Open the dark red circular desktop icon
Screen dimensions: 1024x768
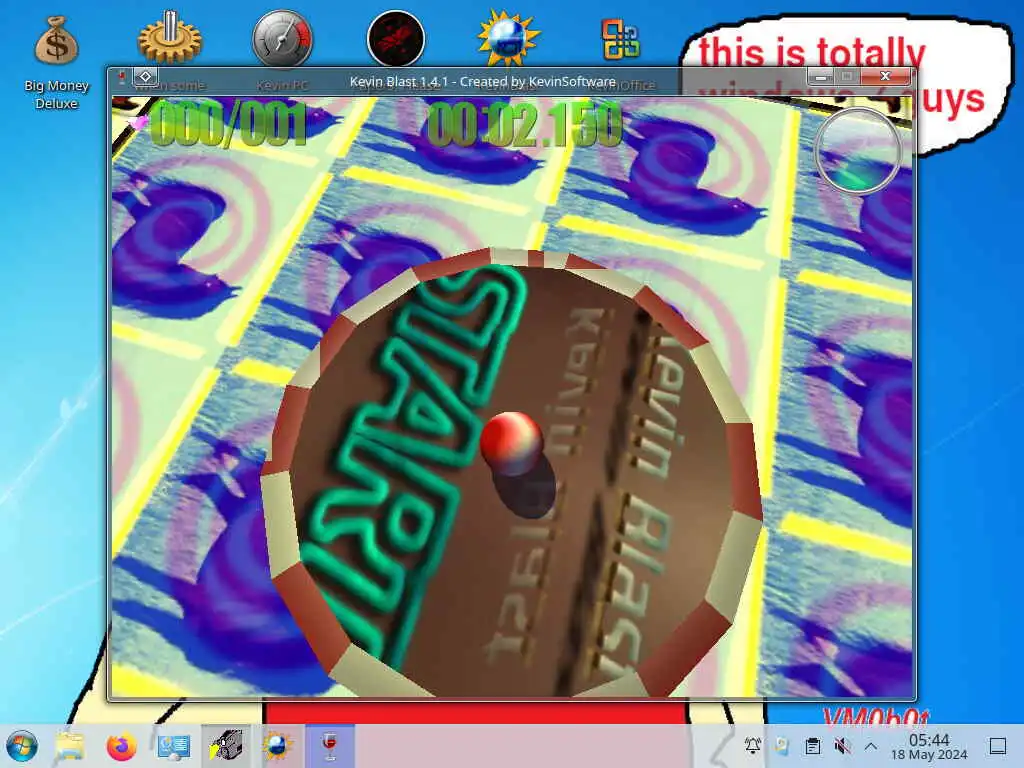click(396, 39)
